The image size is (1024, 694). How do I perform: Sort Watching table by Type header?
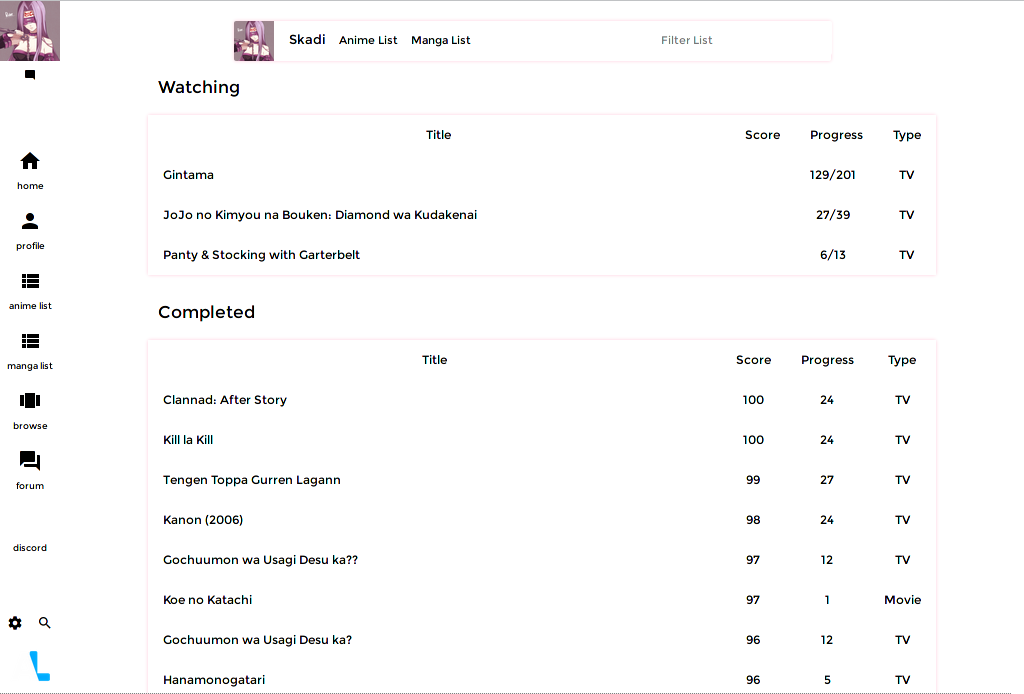(907, 135)
